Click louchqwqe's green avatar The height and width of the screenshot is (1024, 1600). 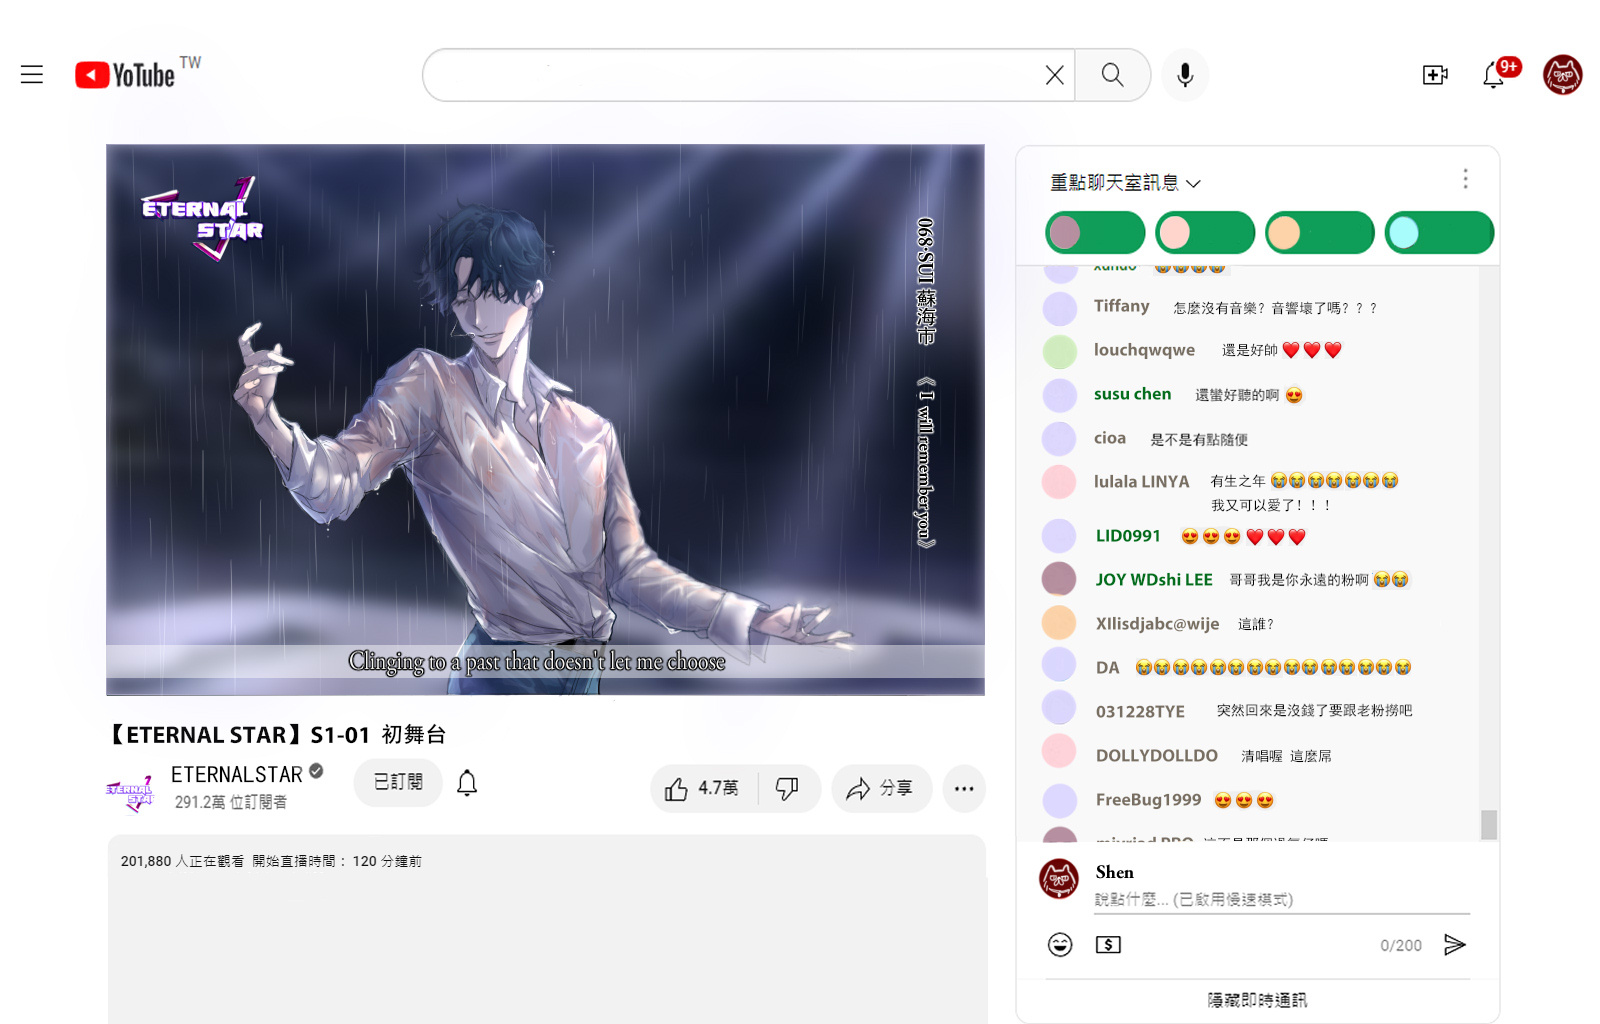[x=1060, y=351]
